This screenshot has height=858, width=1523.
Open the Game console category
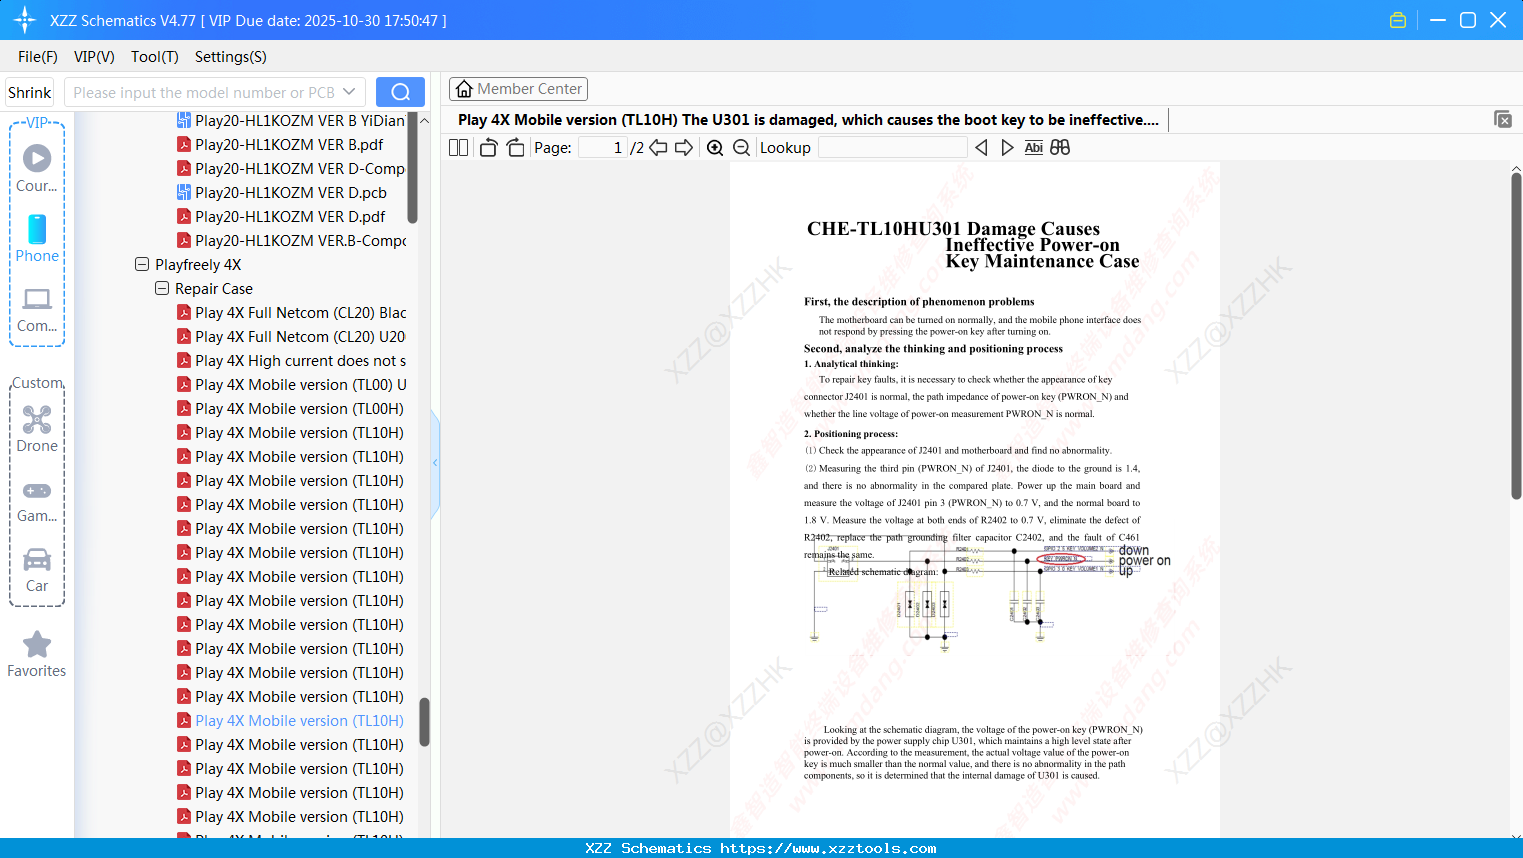click(37, 500)
